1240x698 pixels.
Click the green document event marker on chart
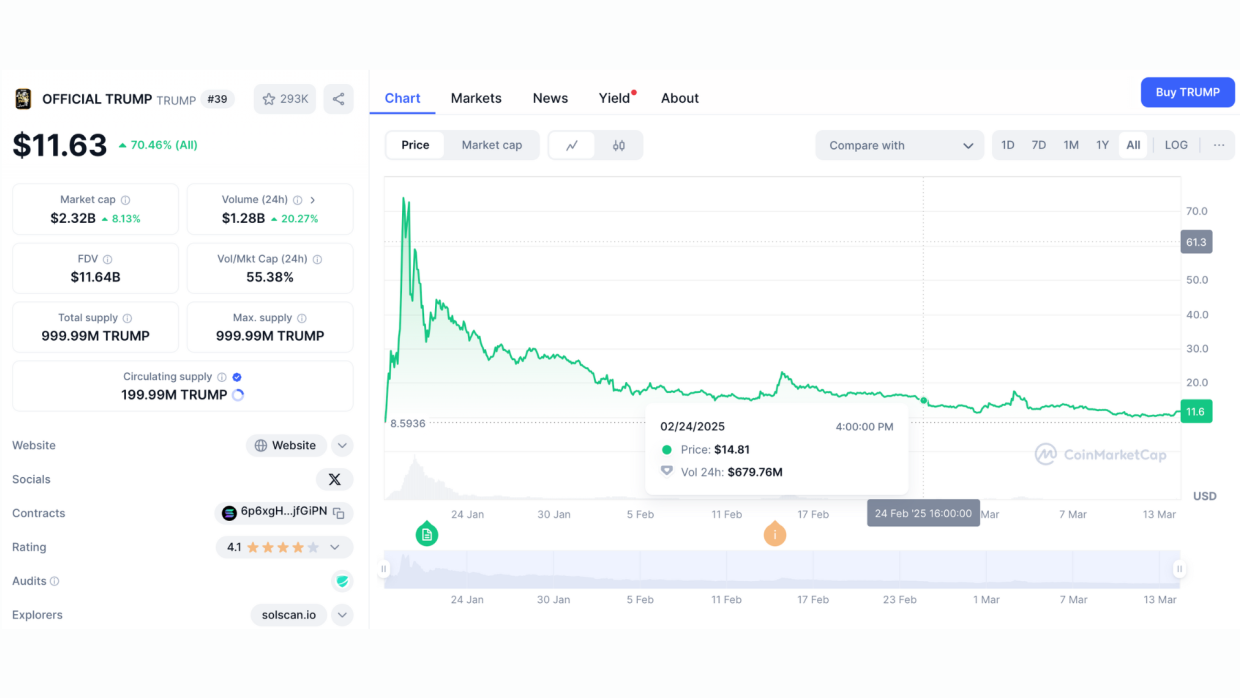coord(427,534)
